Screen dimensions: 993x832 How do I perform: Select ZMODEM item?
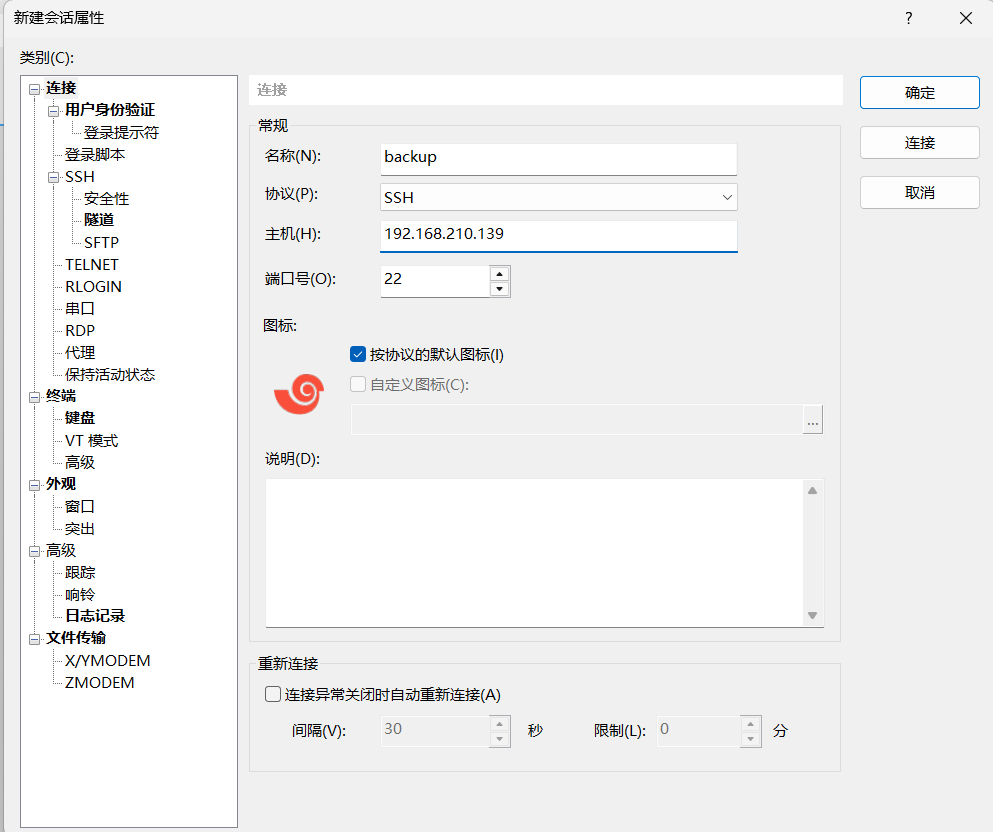point(99,683)
